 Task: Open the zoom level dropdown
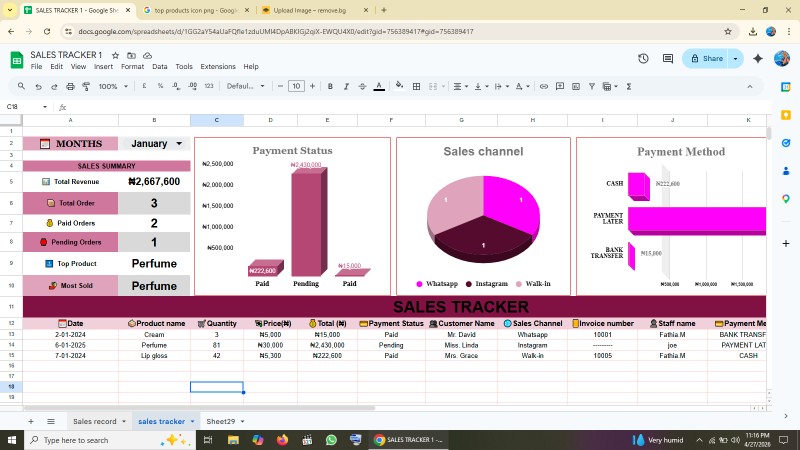point(113,87)
